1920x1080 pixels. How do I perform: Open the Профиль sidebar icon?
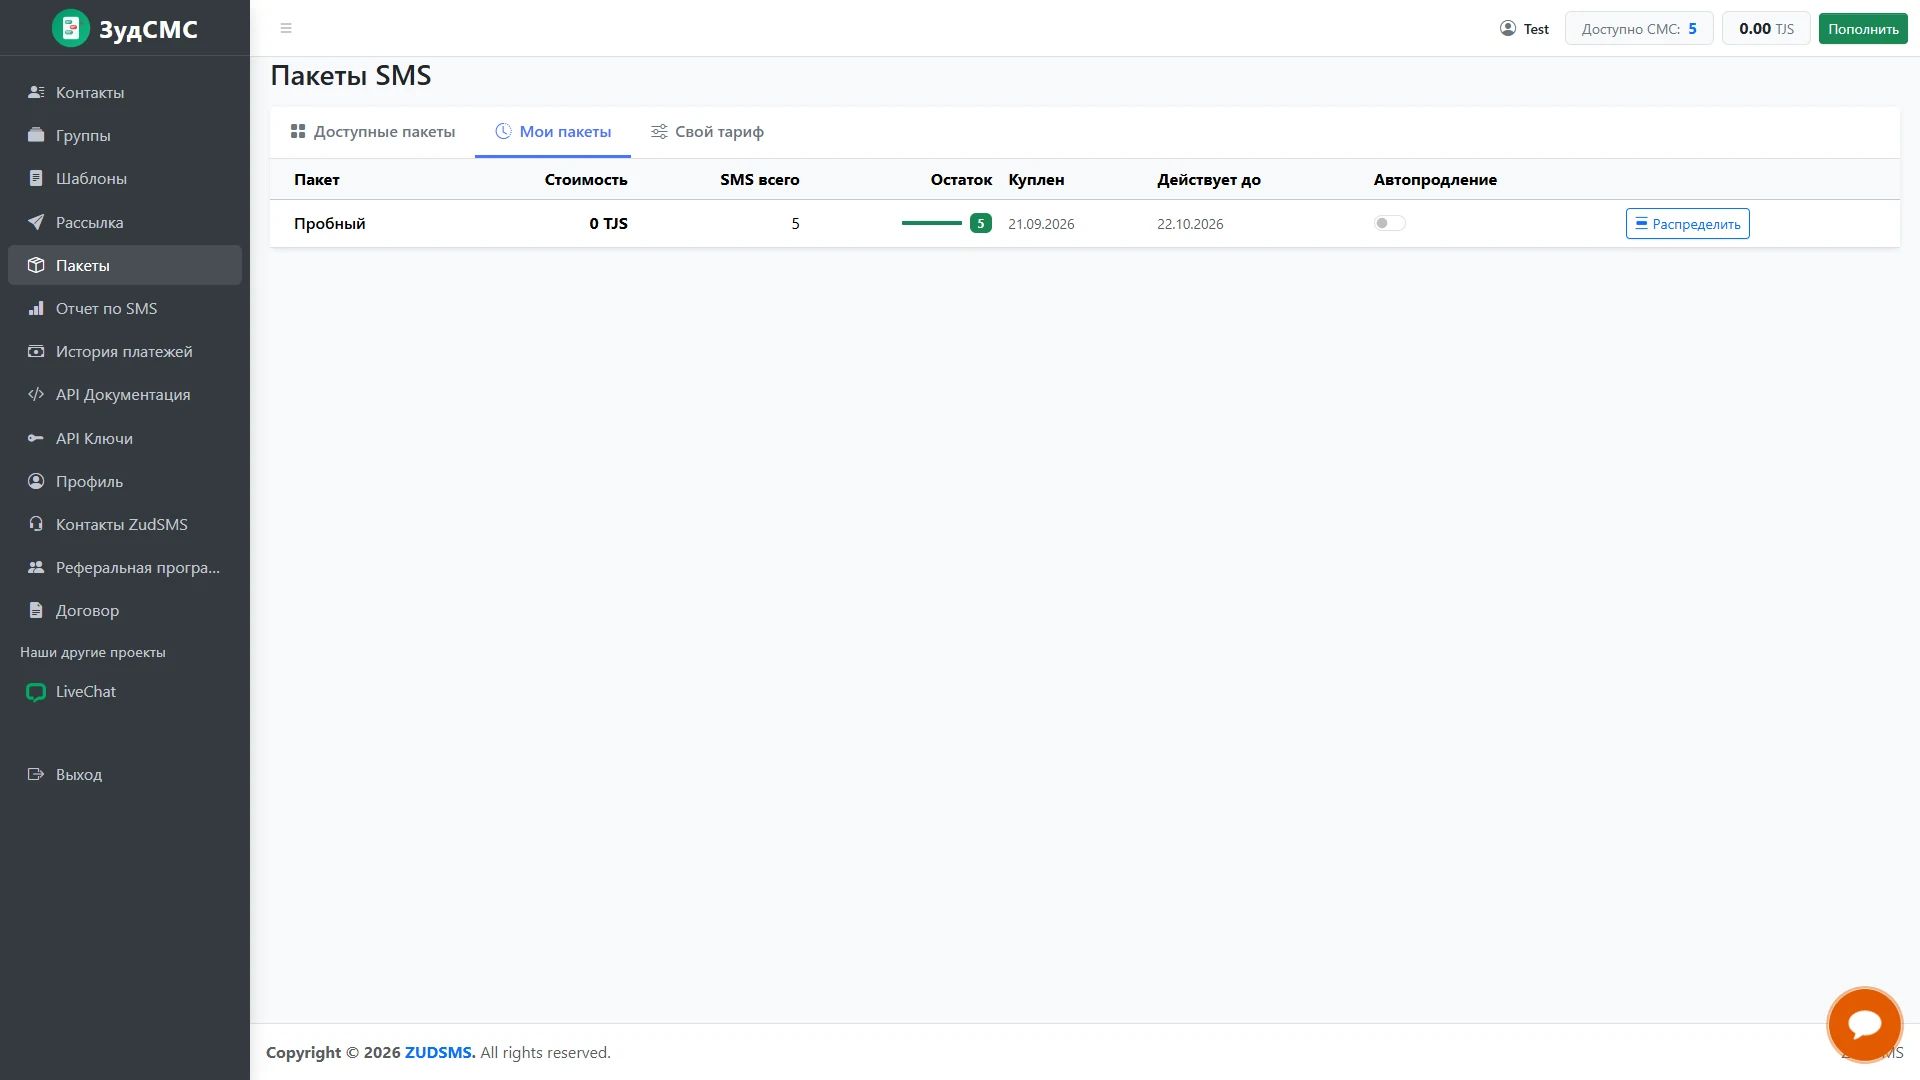click(36, 481)
